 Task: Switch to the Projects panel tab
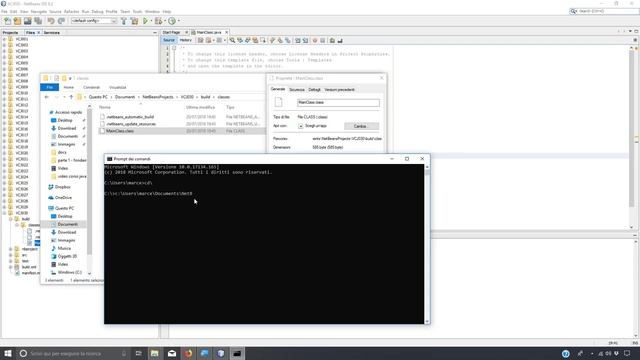pyautogui.click(x=11, y=32)
